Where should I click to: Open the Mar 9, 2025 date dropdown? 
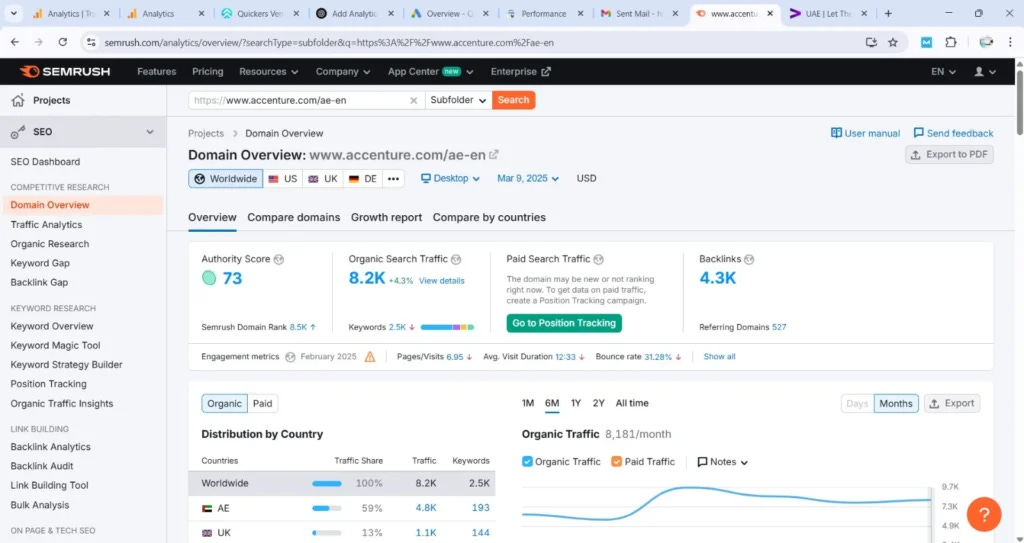click(x=528, y=178)
